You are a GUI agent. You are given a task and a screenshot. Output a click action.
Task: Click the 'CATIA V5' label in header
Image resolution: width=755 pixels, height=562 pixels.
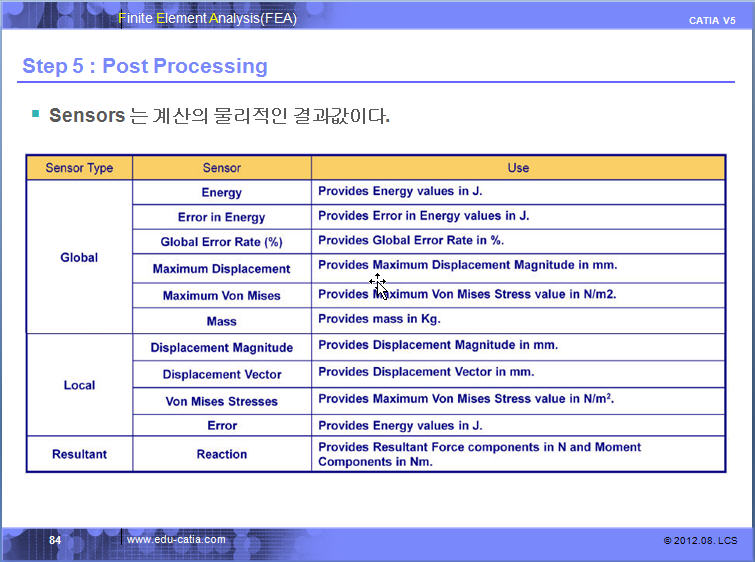click(712, 21)
